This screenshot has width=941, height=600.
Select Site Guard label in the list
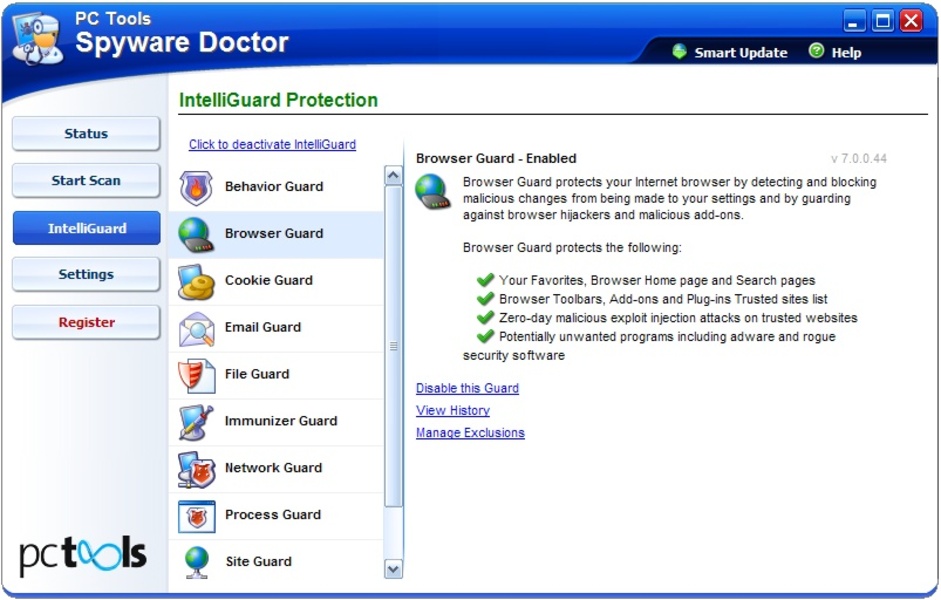pyautogui.click(x=259, y=561)
